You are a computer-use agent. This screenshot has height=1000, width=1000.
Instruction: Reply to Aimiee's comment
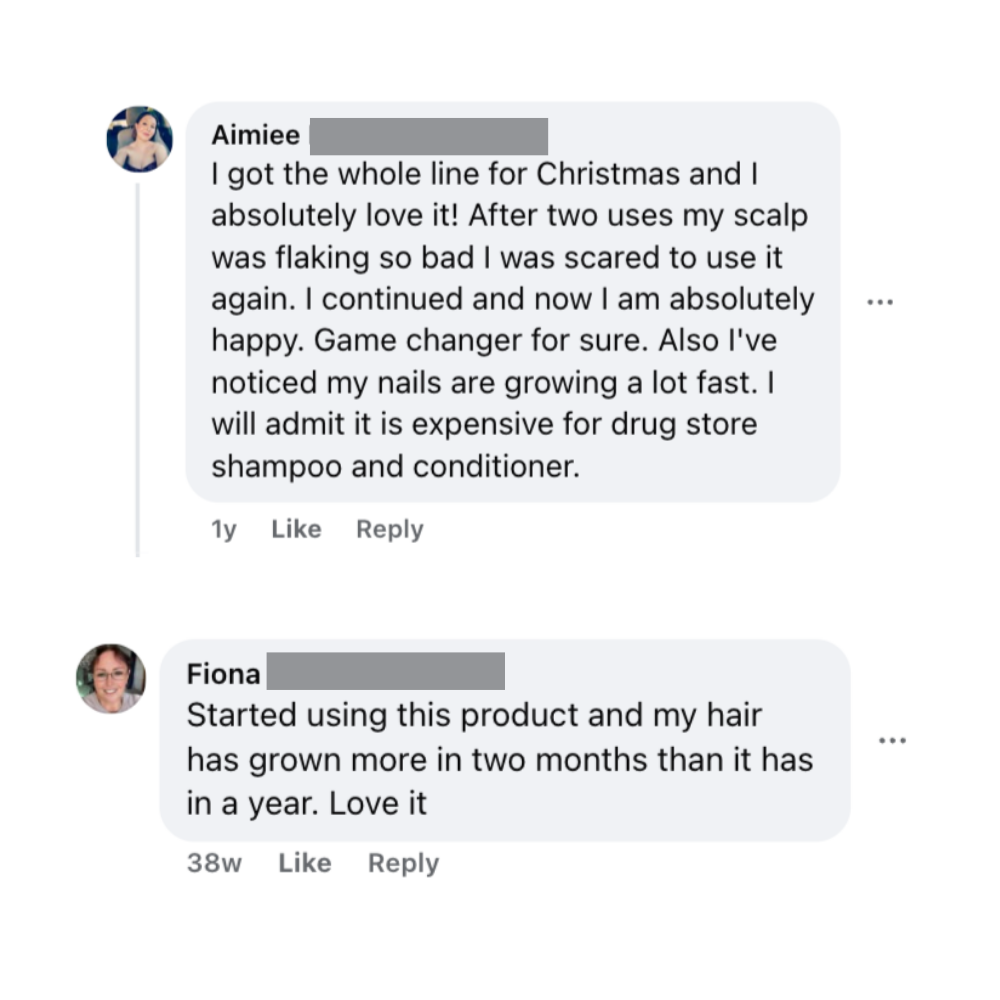(x=389, y=529)
